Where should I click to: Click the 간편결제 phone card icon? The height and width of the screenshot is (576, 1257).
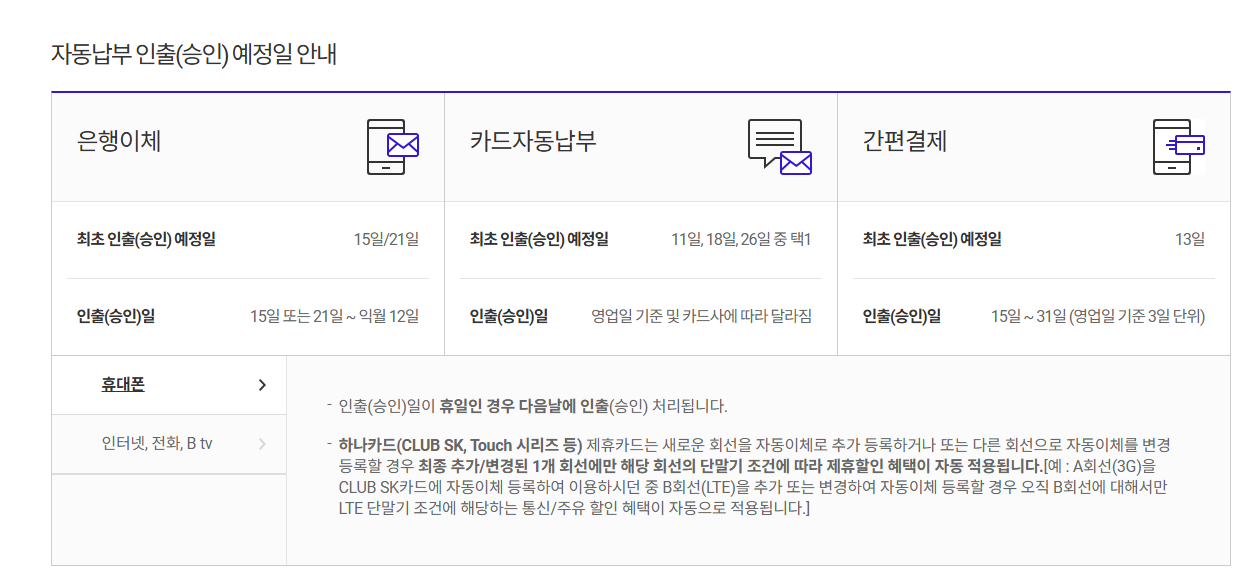click(1178, 146)
